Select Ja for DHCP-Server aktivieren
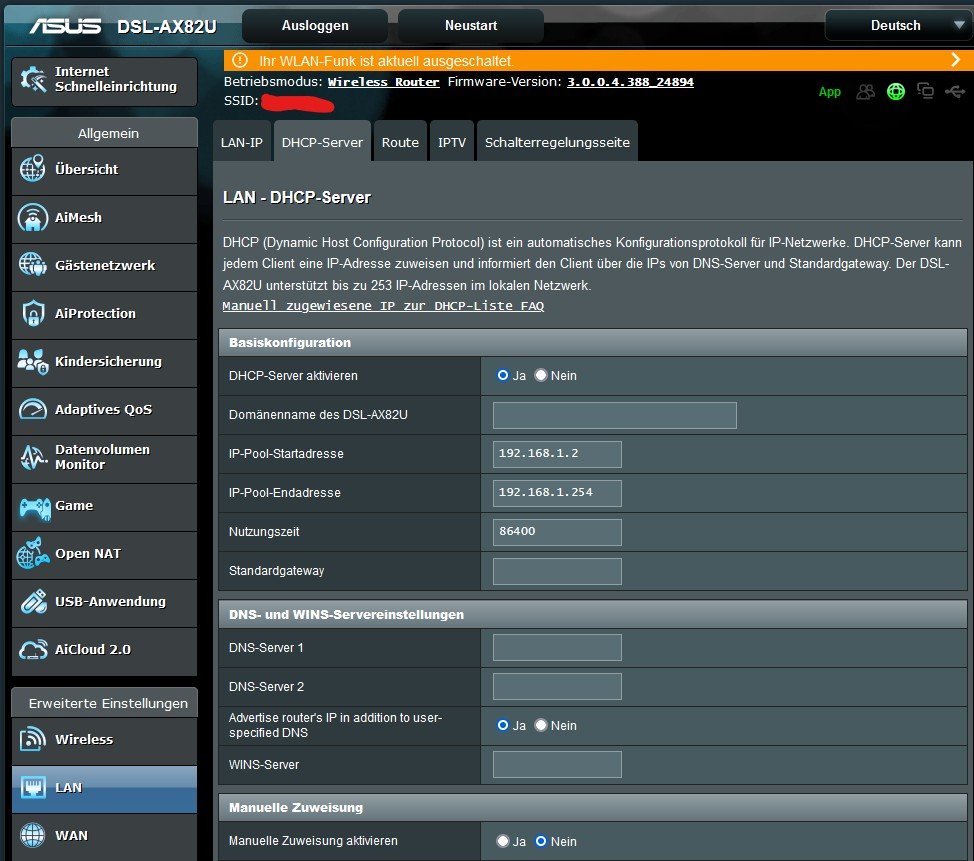Viewport: 974px width, 861px height. (503, 375)
